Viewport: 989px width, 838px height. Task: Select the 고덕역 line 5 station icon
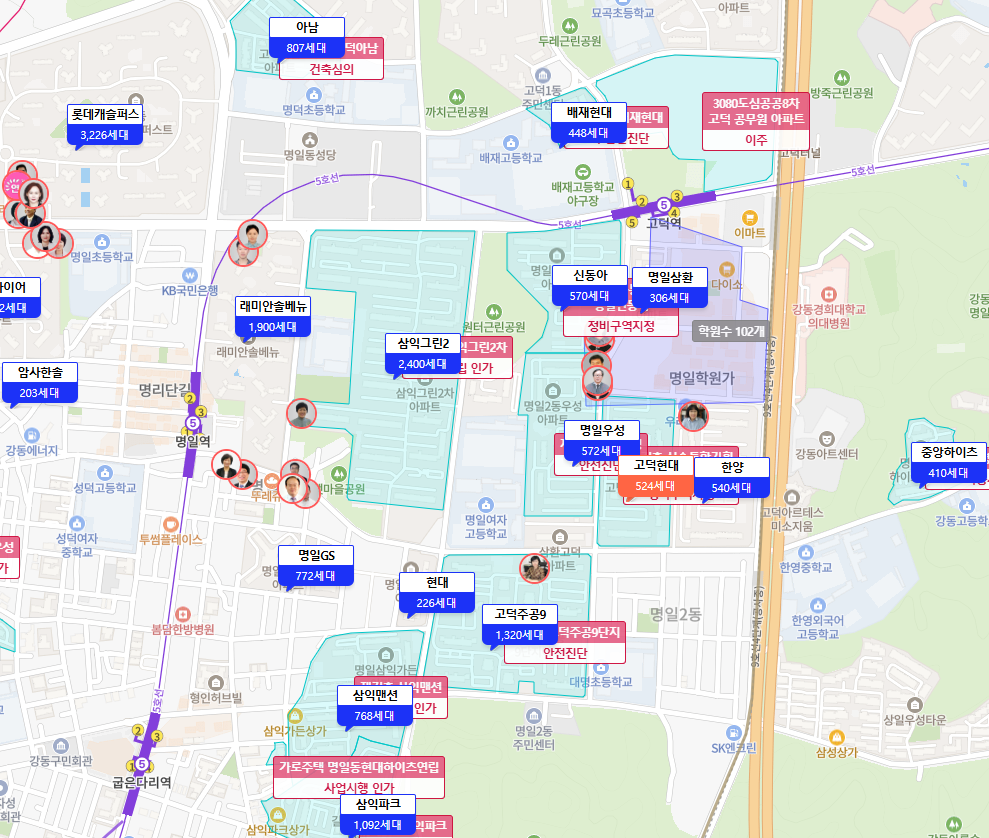click(x=662, y=205)
